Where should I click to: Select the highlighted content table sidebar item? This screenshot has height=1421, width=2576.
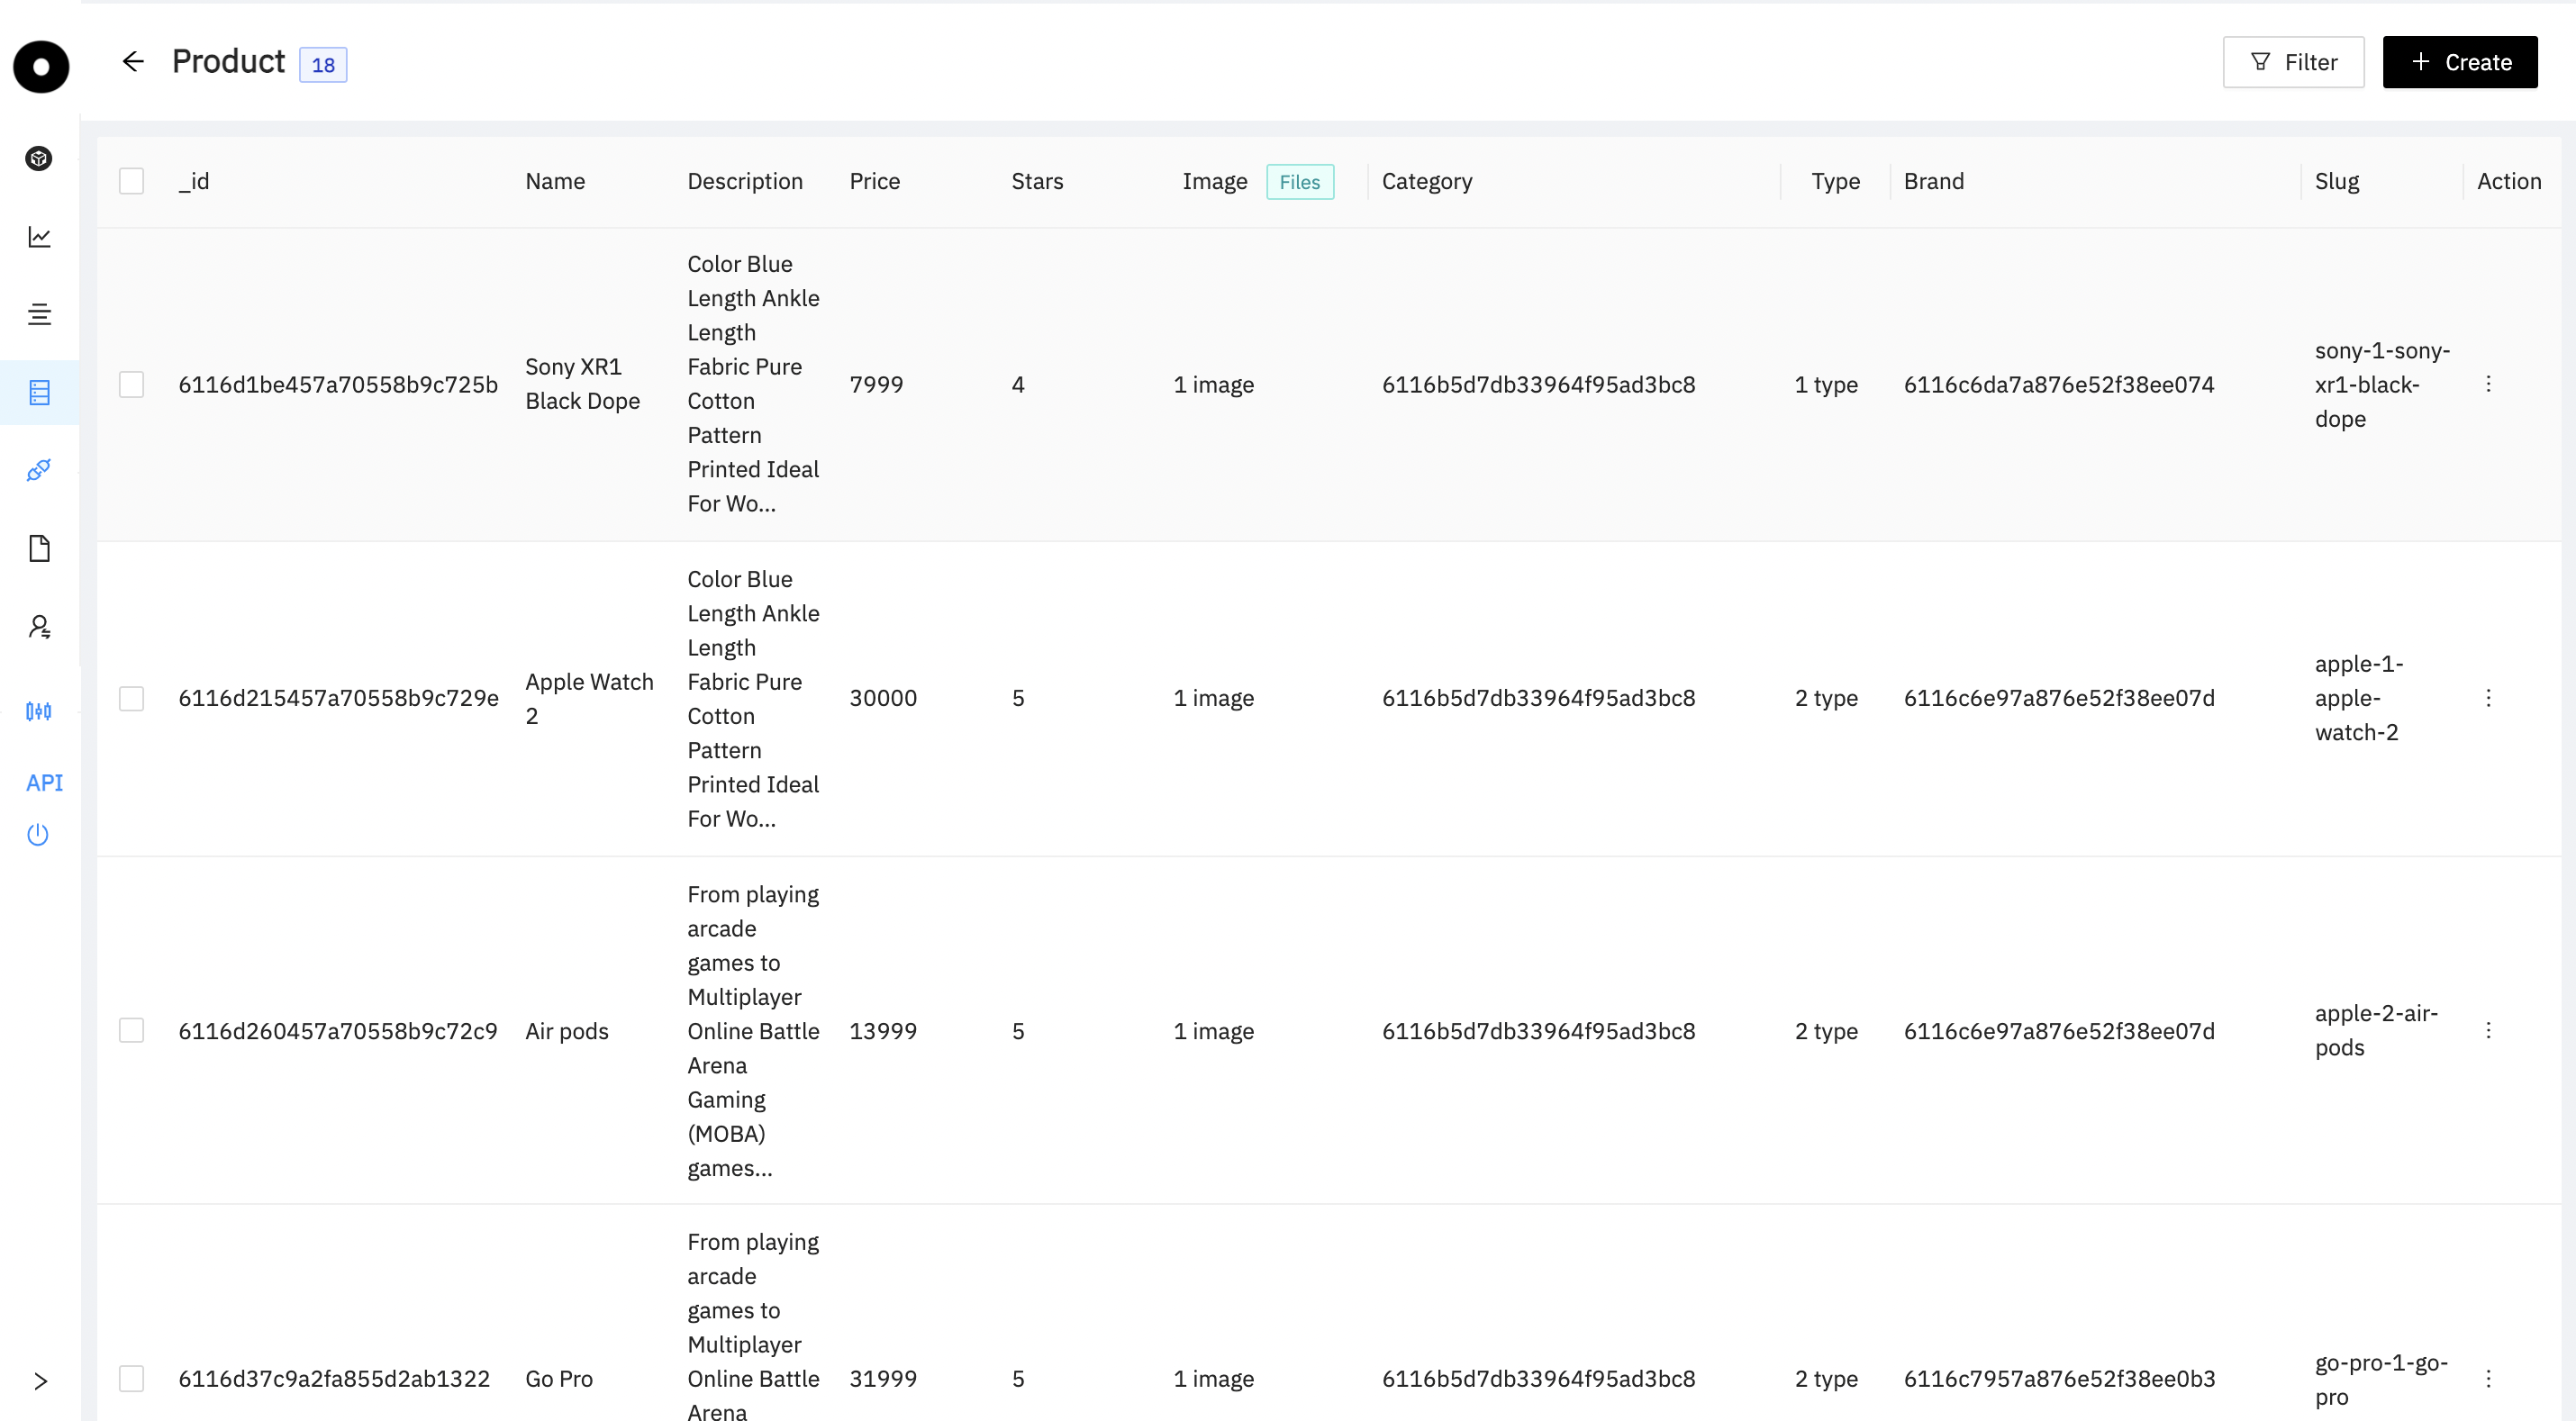39,393
